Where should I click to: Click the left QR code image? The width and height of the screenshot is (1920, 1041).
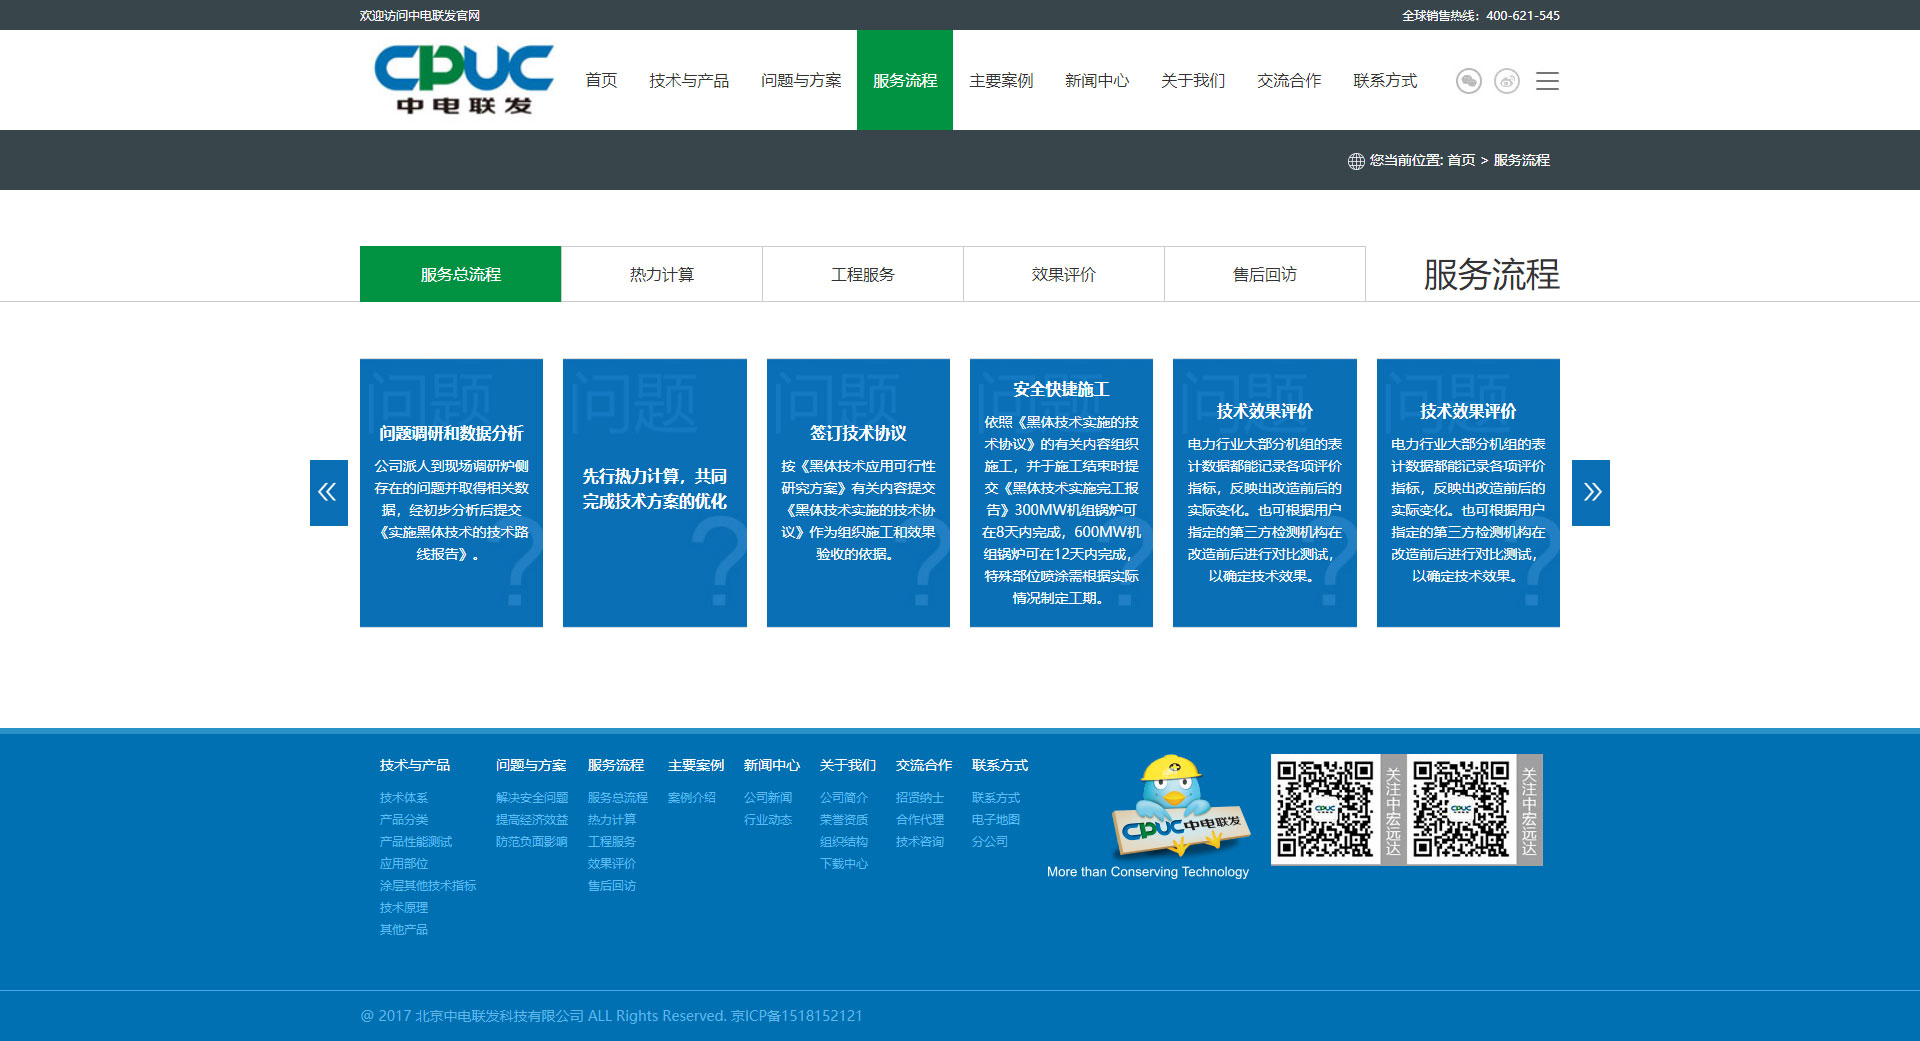tap(1325, 809)
